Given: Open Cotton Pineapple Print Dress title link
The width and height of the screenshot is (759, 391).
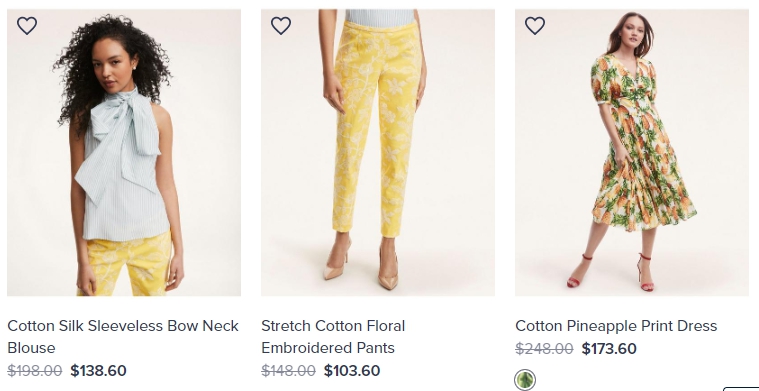Looking at the screenshot, I should (x=616, y=326).
